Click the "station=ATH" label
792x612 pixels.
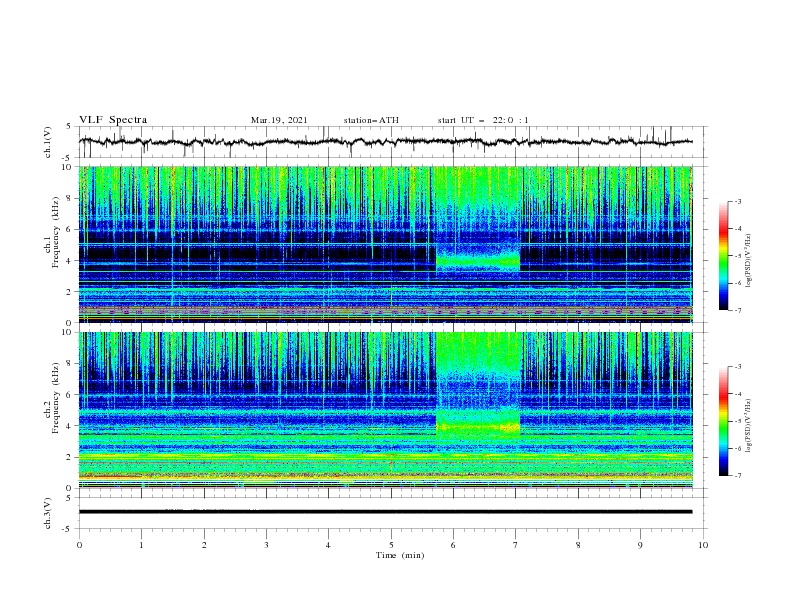371,120
